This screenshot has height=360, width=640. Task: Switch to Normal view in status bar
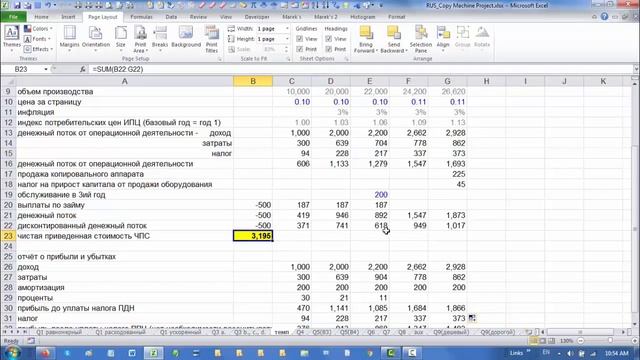tap(533, 340)
